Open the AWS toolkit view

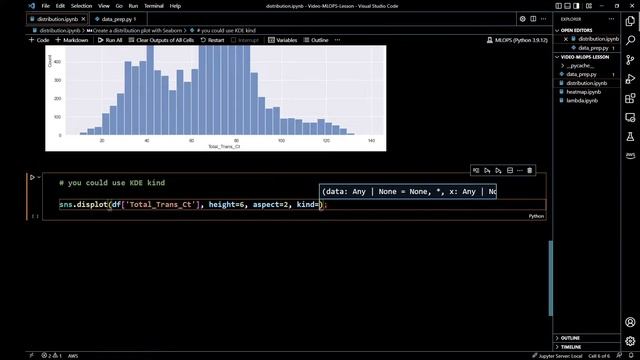click(x=630, y=156)
